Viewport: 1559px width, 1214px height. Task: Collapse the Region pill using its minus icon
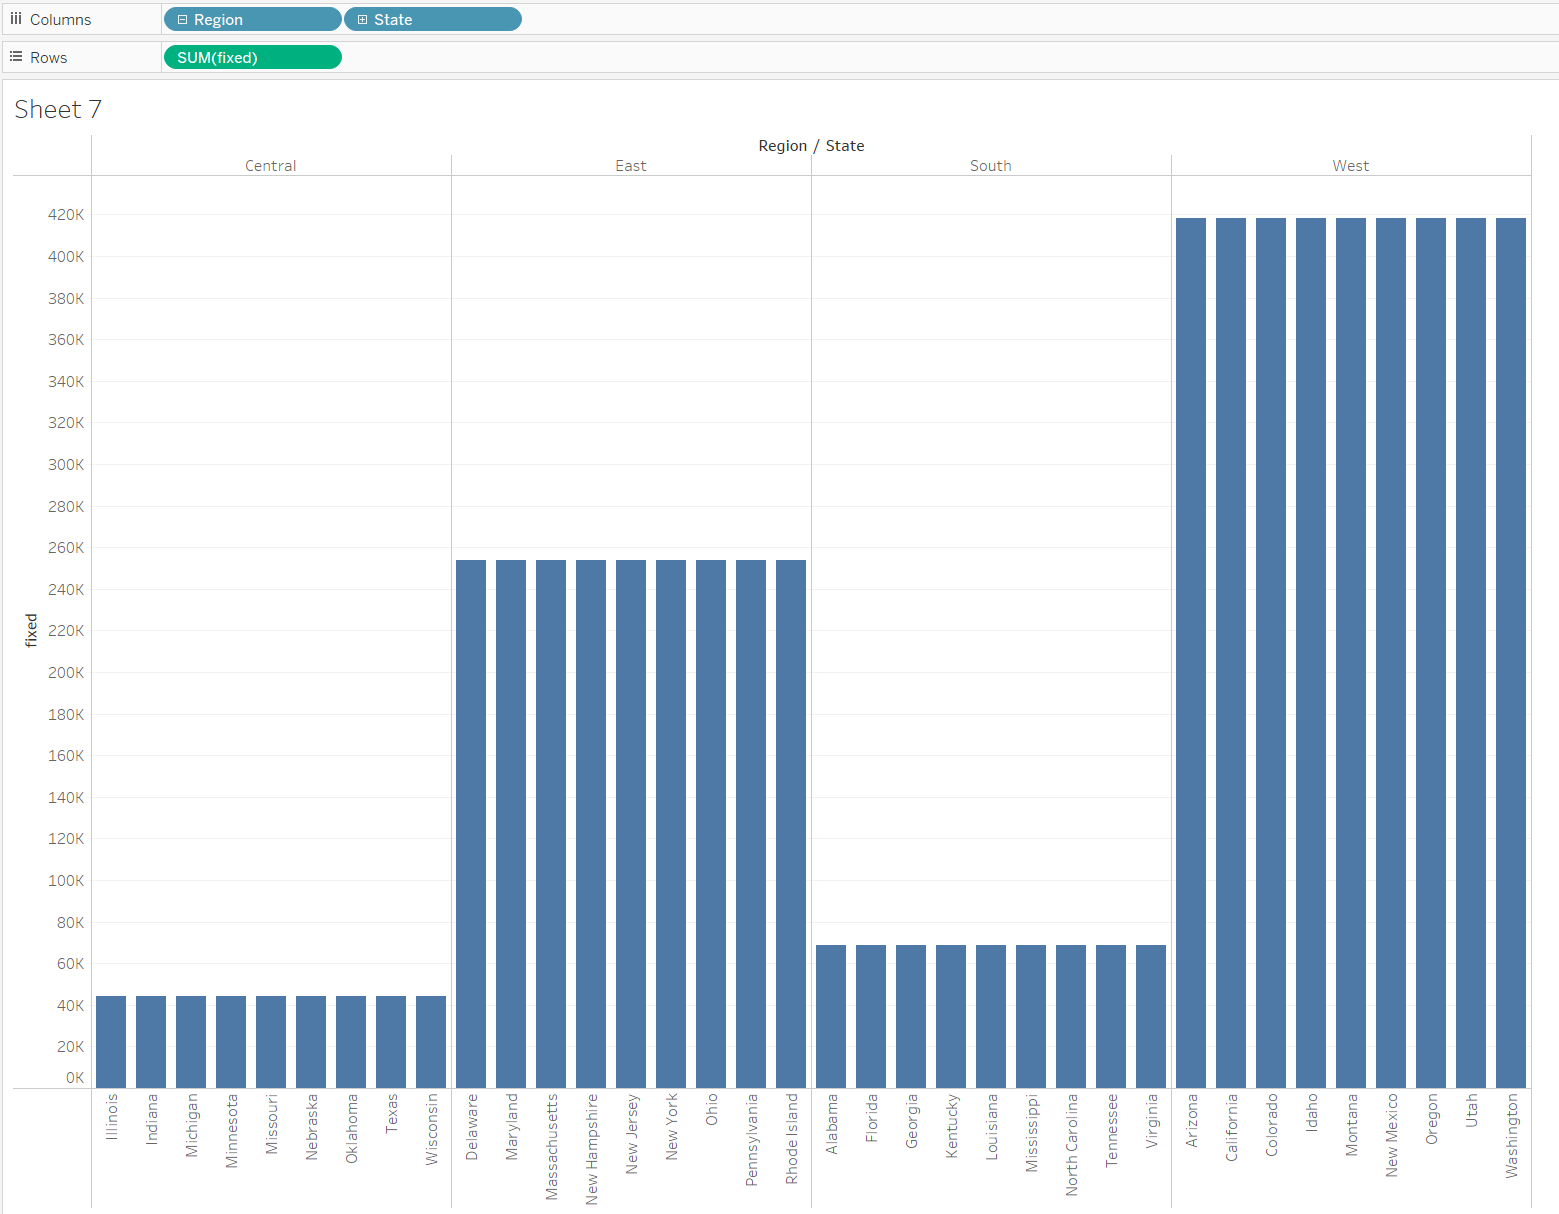click(182, 20)
